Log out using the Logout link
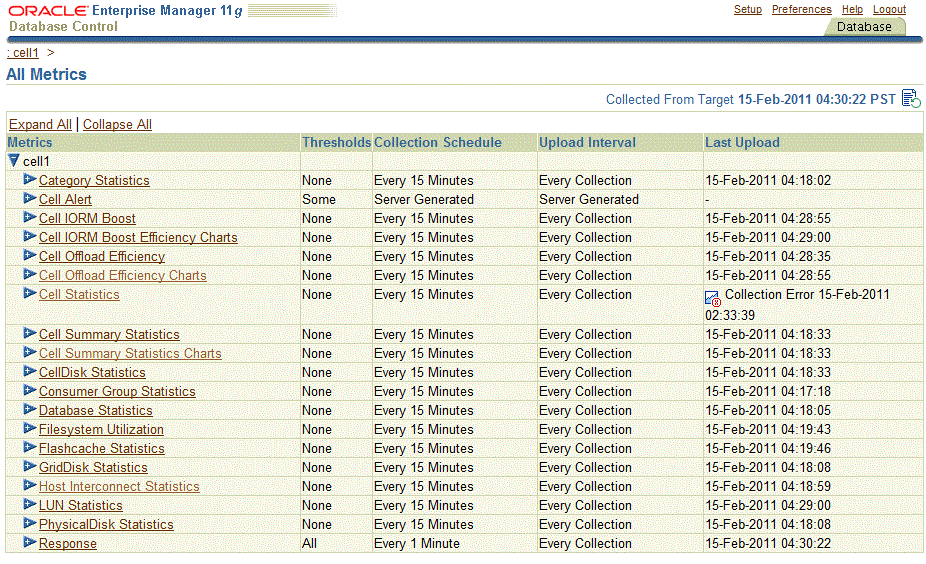 point(889,9)
